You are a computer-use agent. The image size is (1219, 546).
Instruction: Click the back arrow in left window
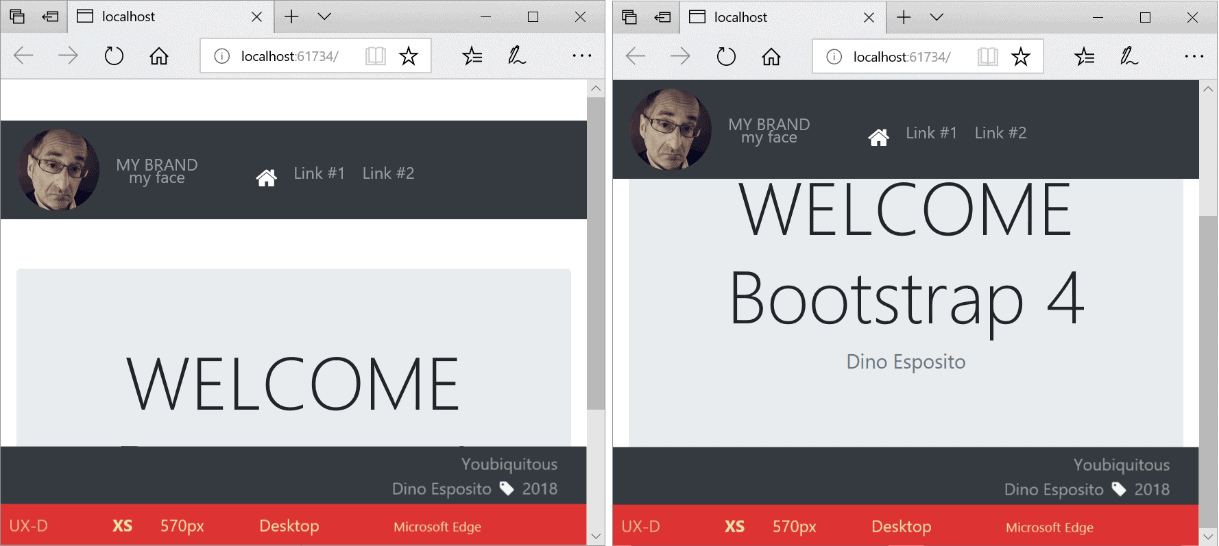pyautogui.click(x=23, y=56)
